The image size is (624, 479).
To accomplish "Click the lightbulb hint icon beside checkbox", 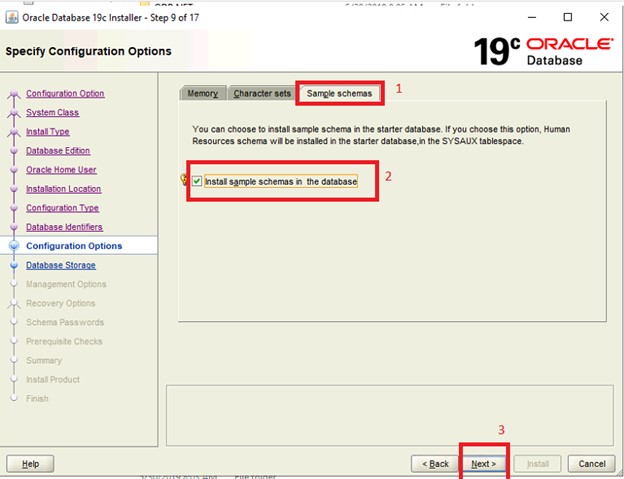I will pos(184,180).
